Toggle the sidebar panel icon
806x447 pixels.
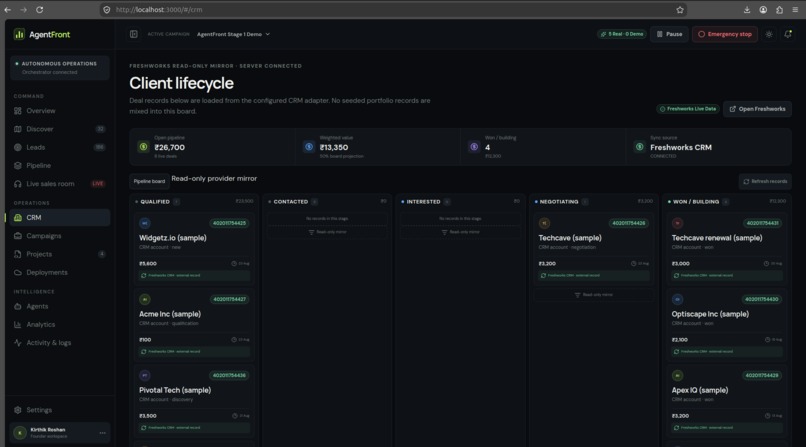click(x=134, y=34)
